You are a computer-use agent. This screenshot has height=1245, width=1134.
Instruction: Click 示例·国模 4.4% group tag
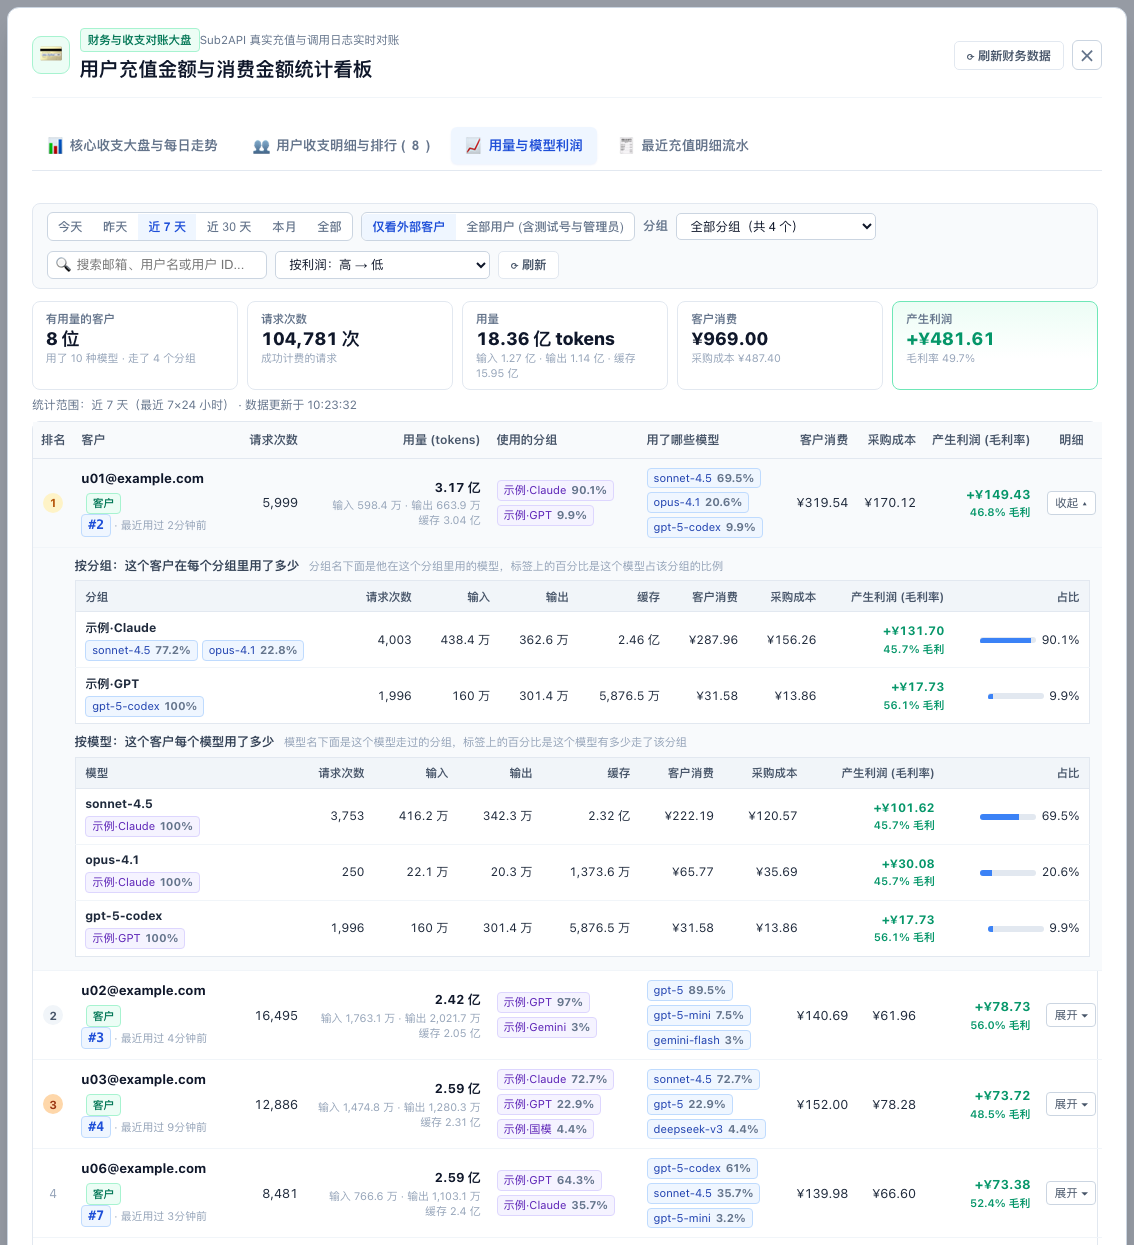545,1129
